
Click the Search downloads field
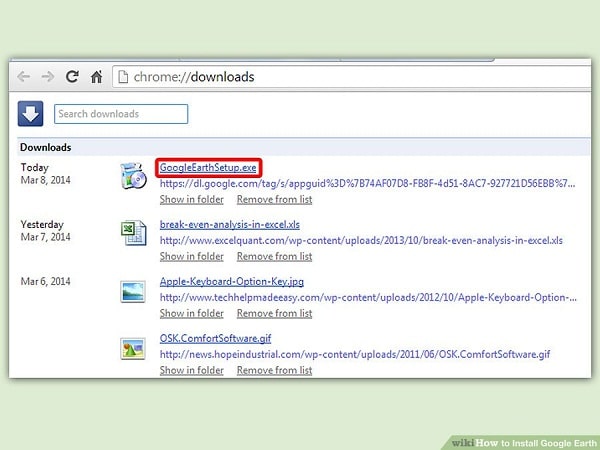click(x=121, y=114)
